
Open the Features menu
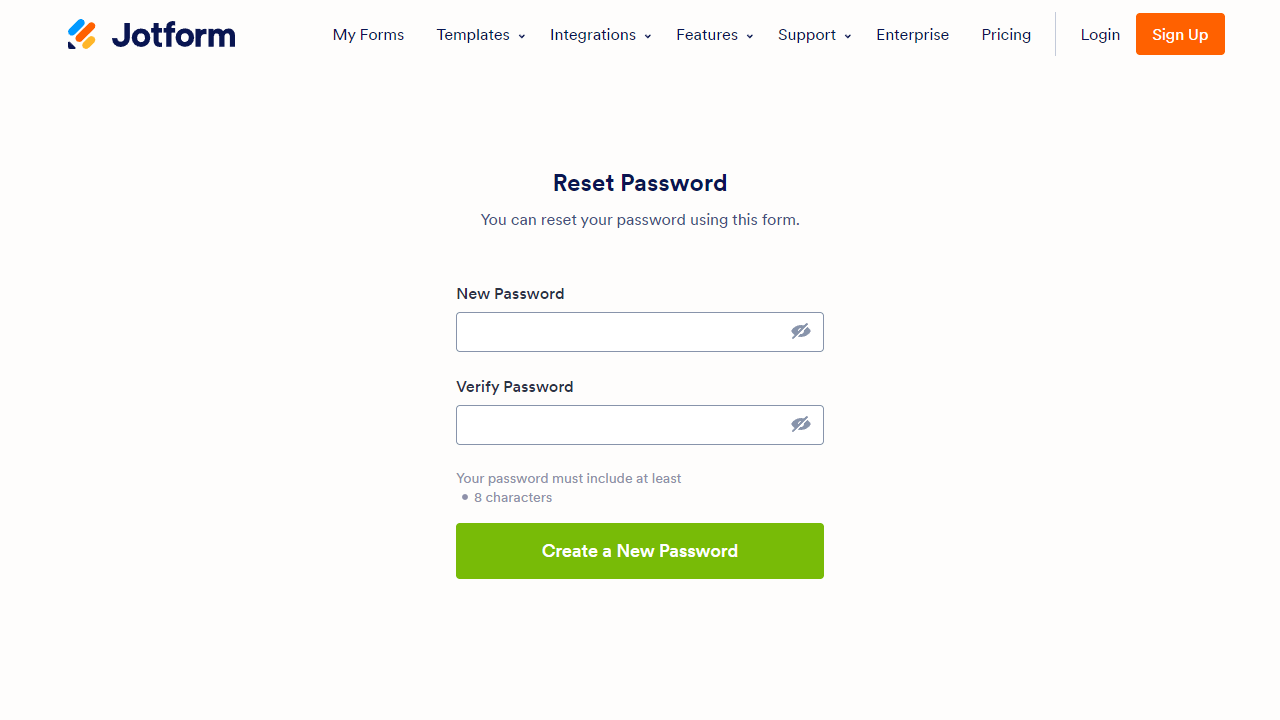point(707,35)
